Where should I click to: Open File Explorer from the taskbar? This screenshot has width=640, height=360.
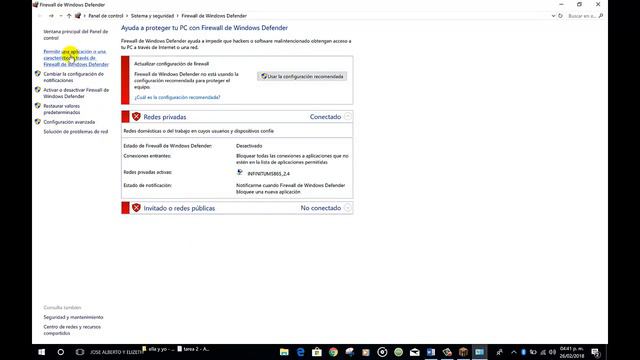[284, 352]
